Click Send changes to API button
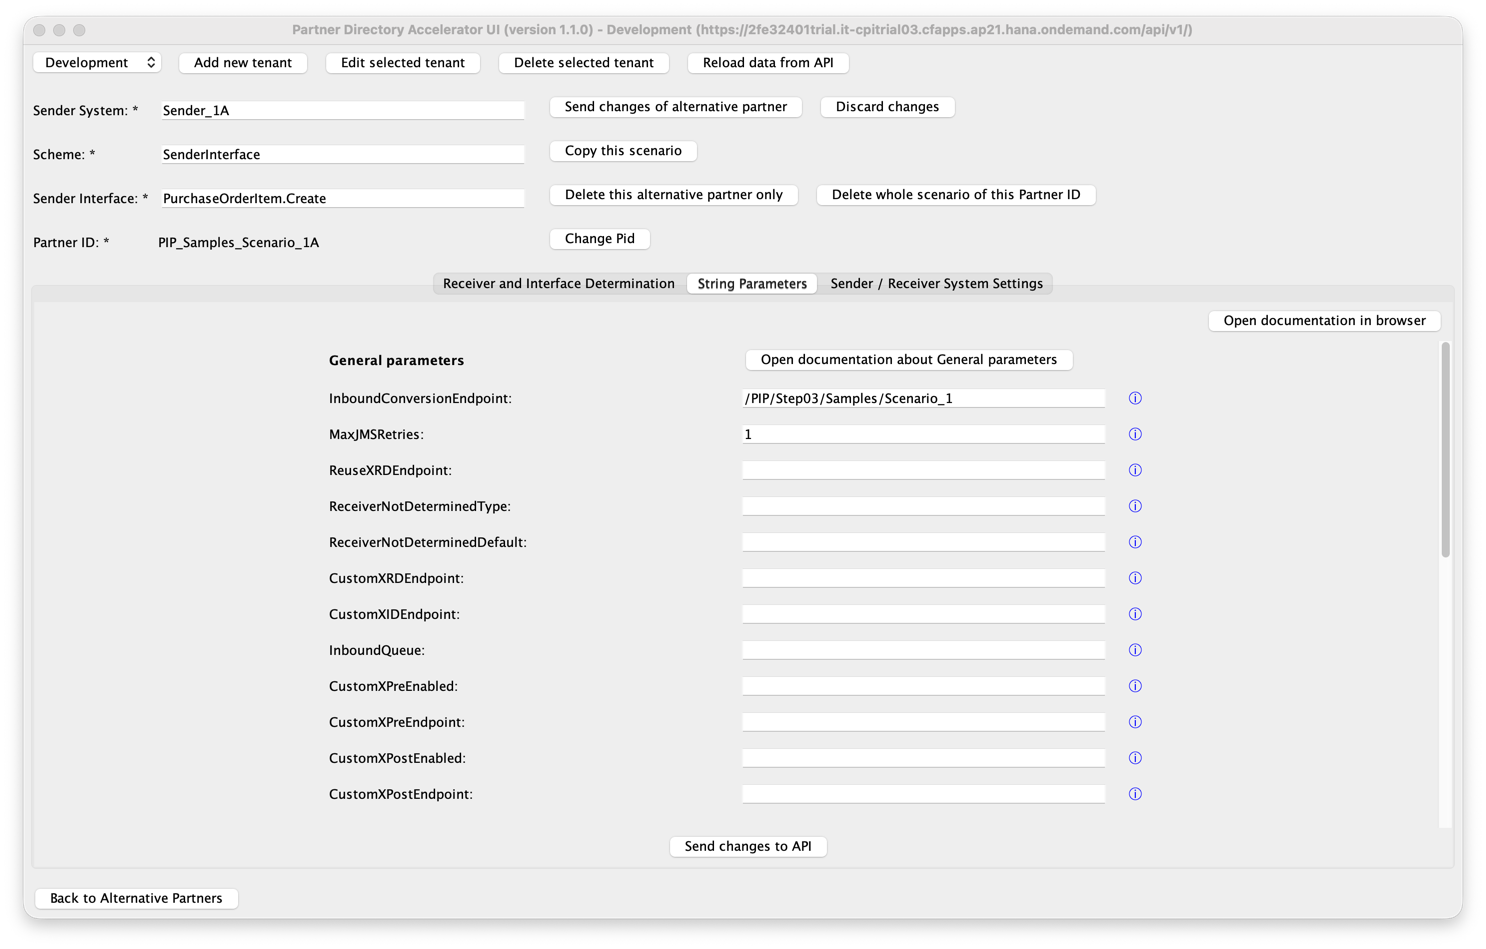This screenshot has width=1486, height=949. click(x=748, y=846)
